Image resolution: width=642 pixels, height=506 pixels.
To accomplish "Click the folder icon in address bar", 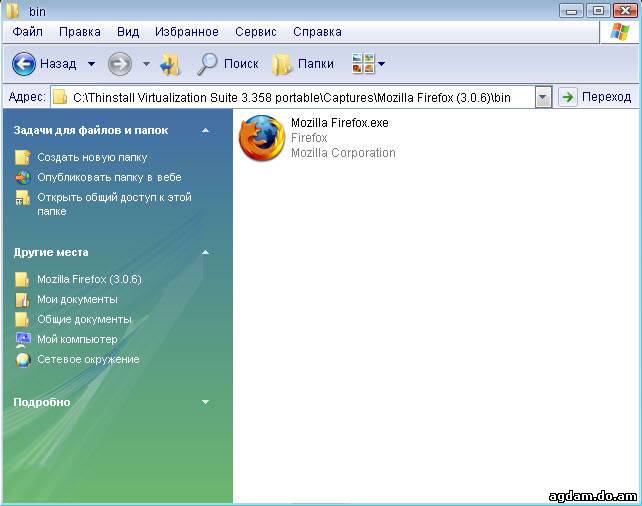I will tap(60, 97).
